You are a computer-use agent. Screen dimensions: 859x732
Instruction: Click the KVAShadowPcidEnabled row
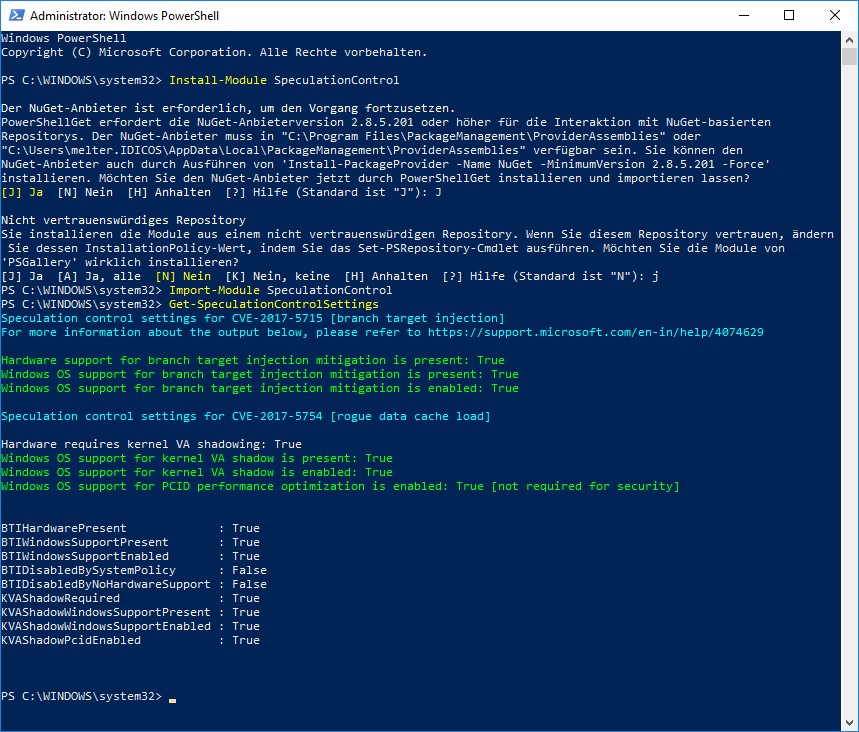[130, 640]
